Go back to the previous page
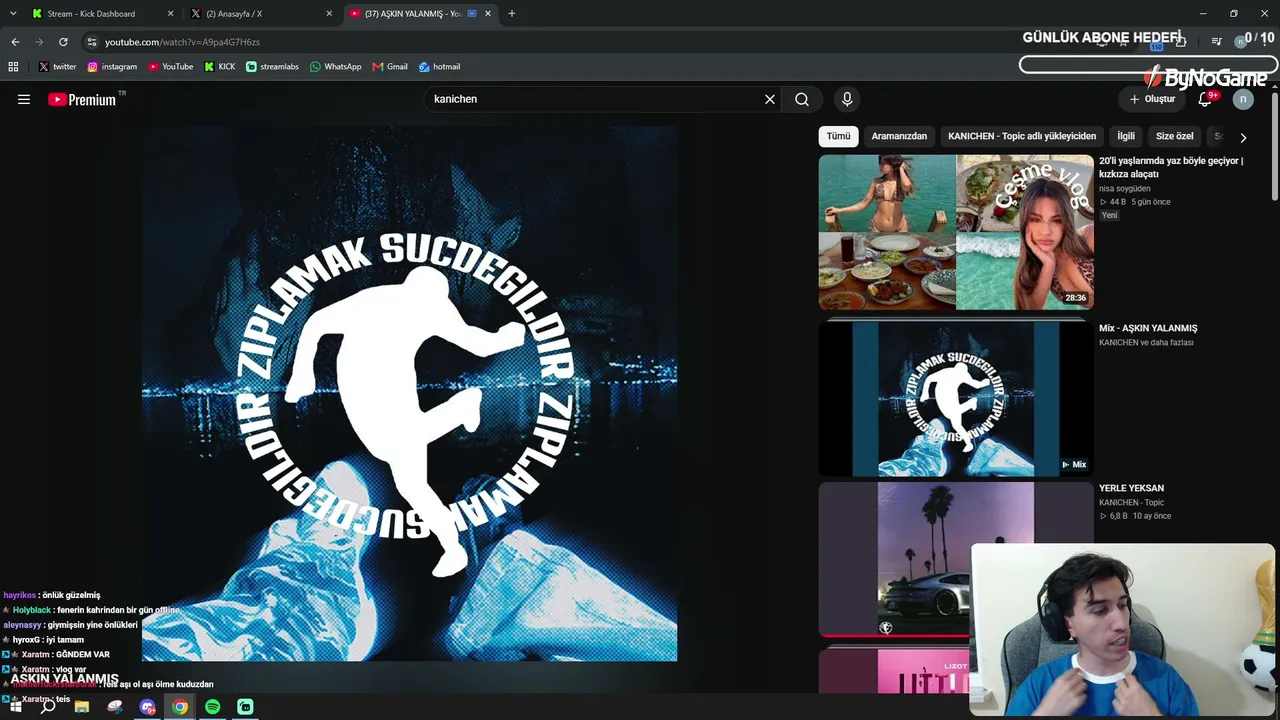This screenshot has width=1280, height=720. (x=15, y=42)
